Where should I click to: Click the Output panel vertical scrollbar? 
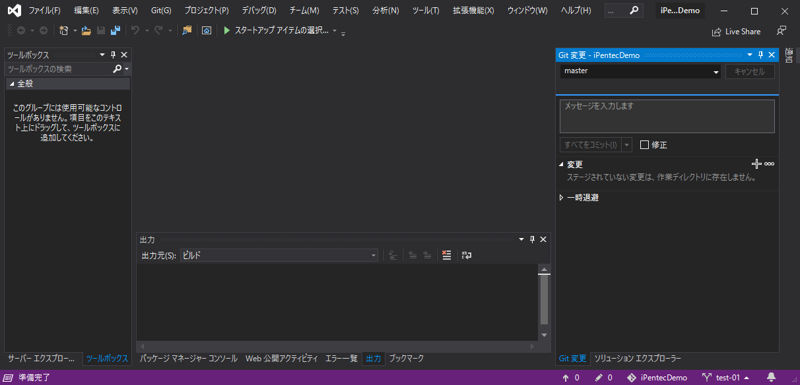click(544, 302)
